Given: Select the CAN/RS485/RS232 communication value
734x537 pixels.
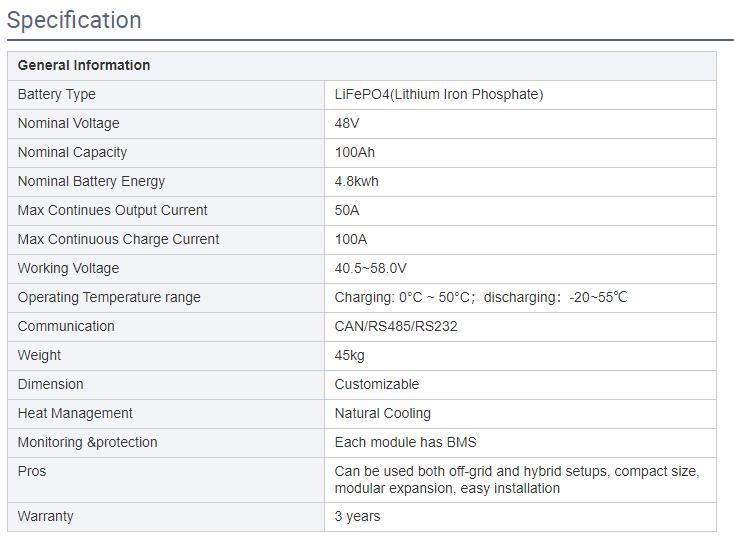Looking at the screenshot, I should tap(396, 326).
